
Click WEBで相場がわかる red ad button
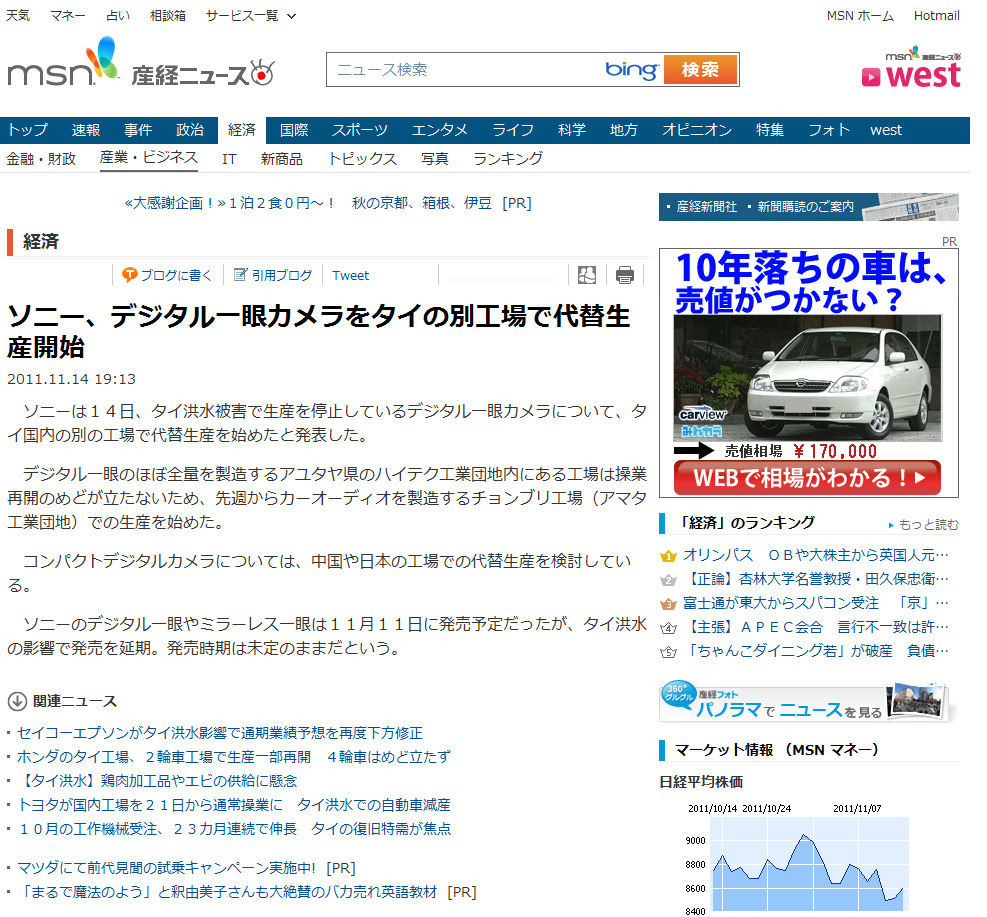point(808,478)
